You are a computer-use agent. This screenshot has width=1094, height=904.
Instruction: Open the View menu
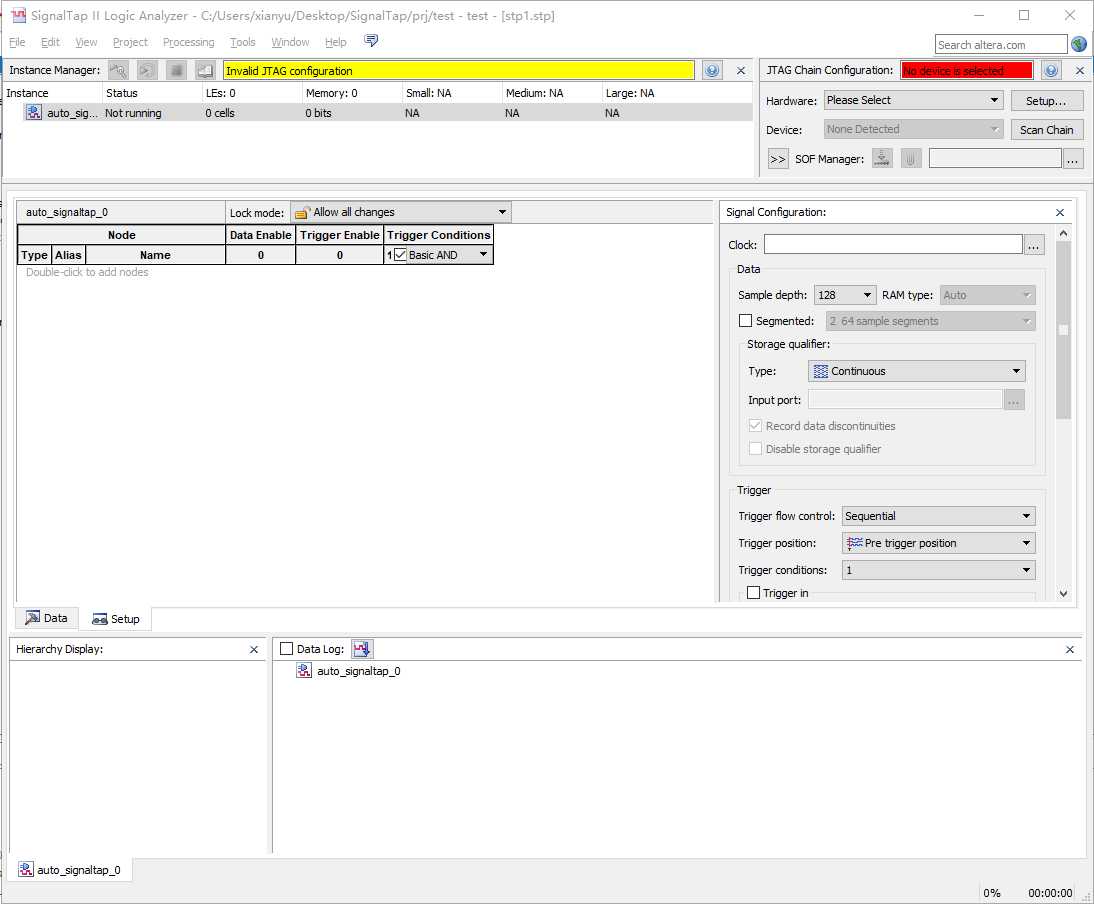87,42
